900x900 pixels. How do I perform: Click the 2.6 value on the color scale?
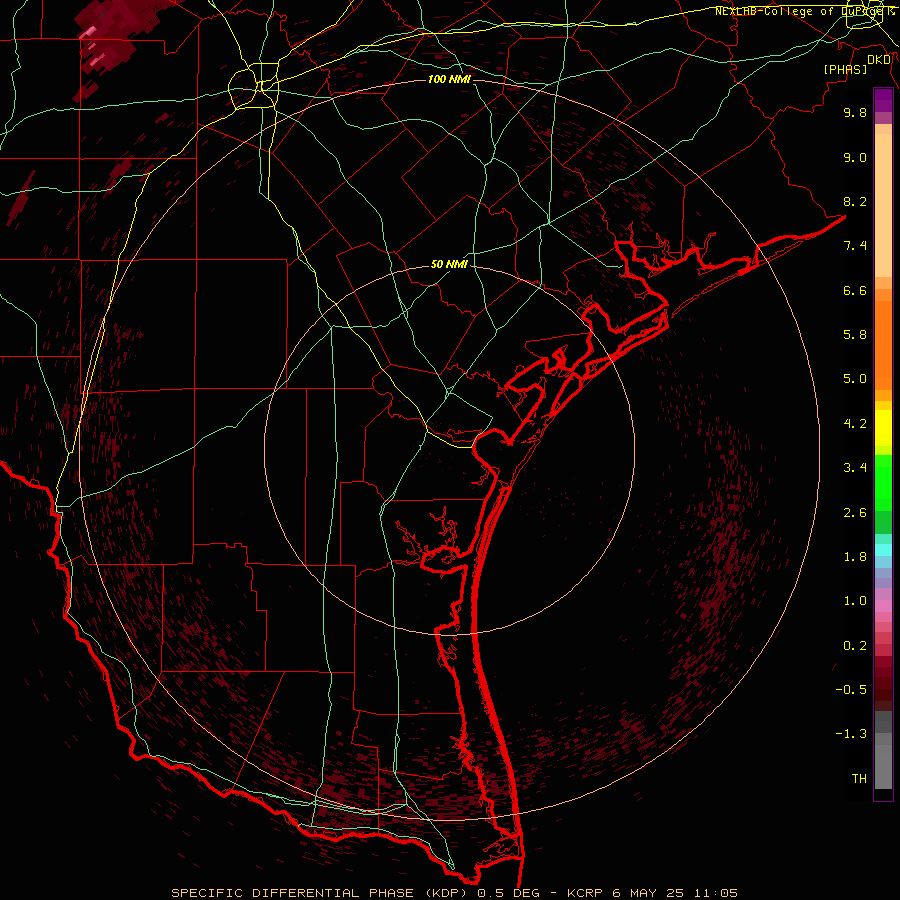(x=855, y=513)
